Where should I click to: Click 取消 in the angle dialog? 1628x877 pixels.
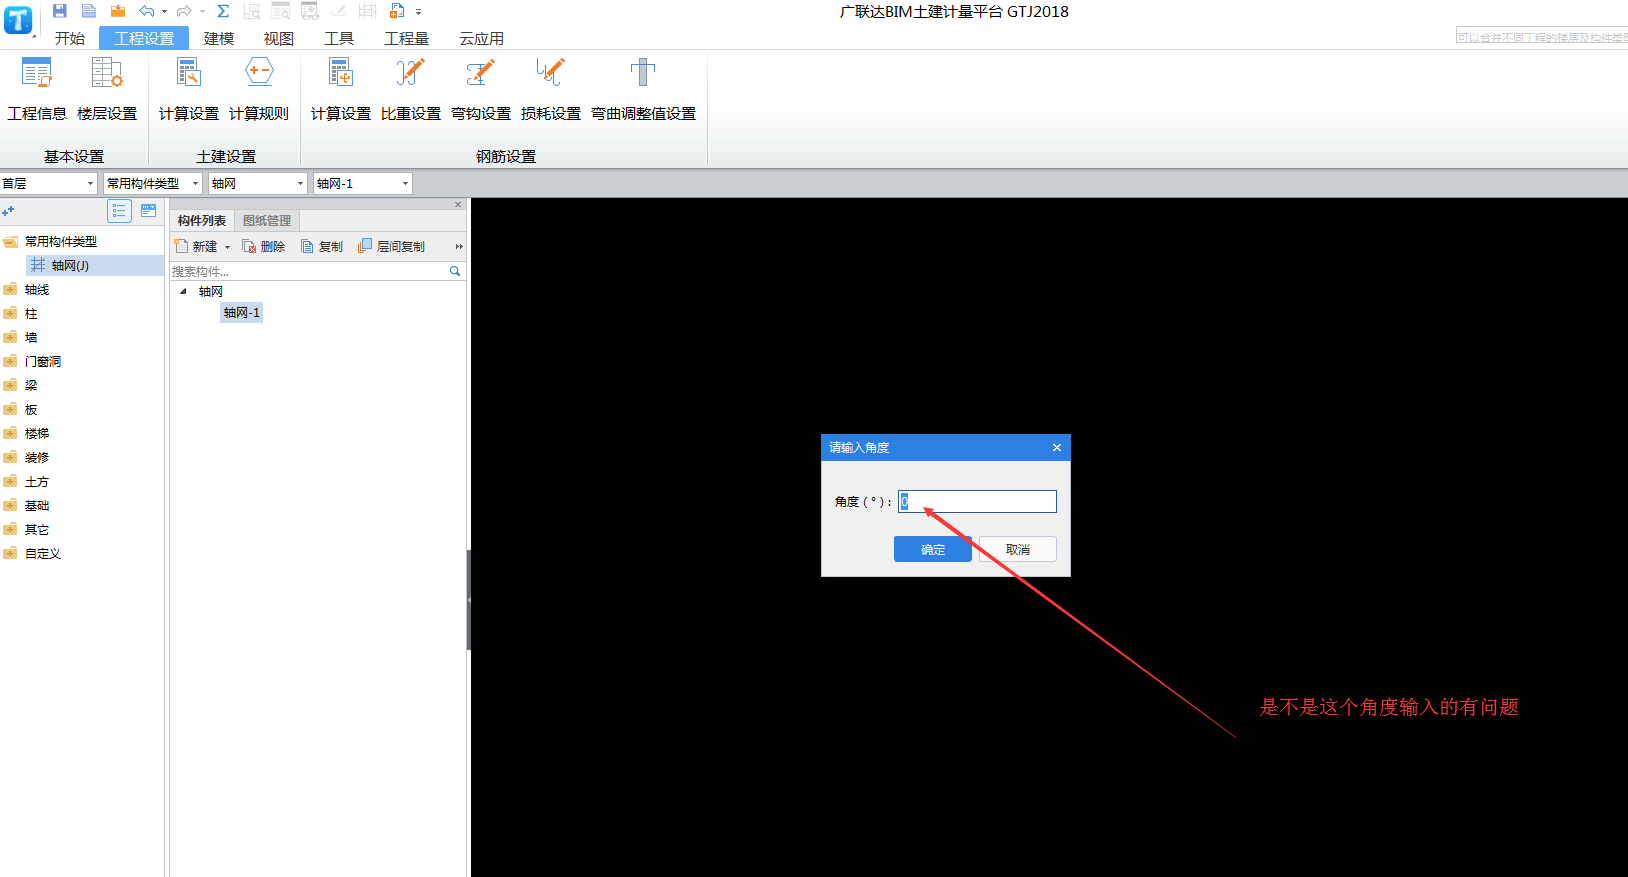(x=1018, y=549)
